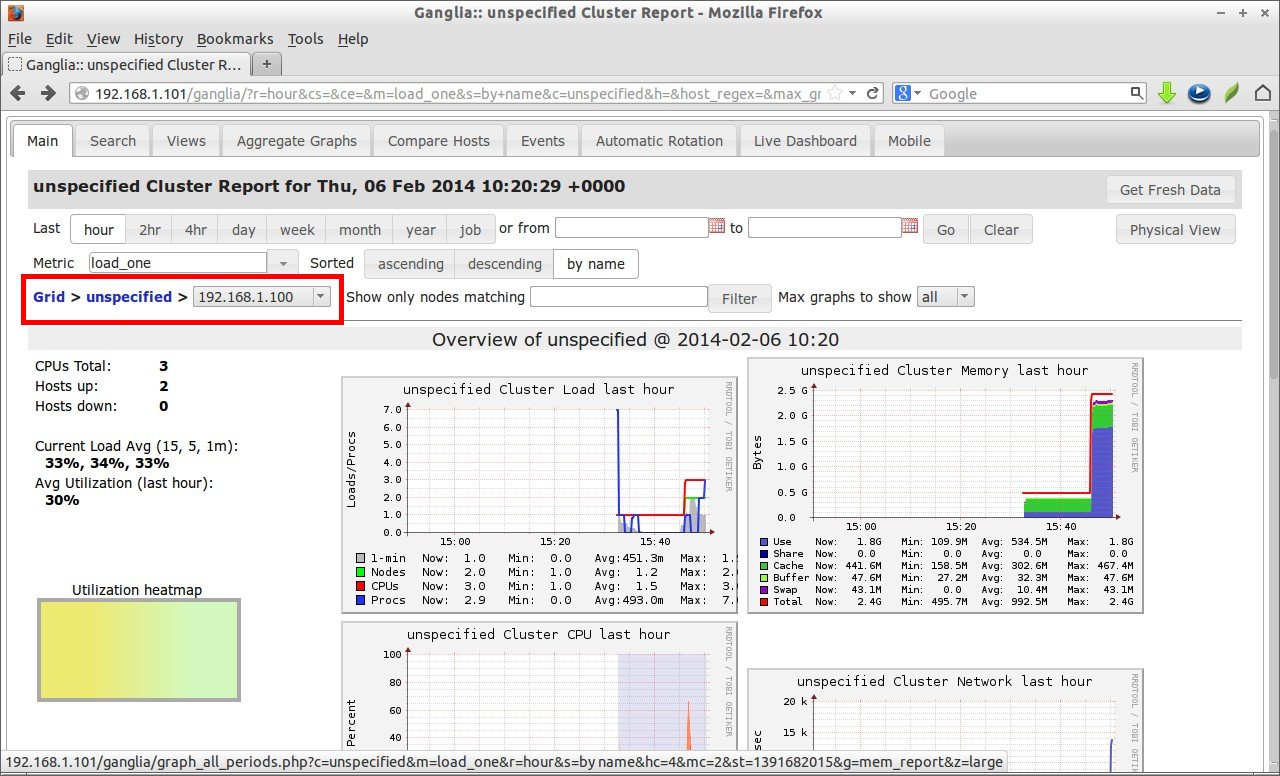Open the Max graphs to show dropdown
Viewport: 1280px width, 776px height.
click(x=945, y=297)
